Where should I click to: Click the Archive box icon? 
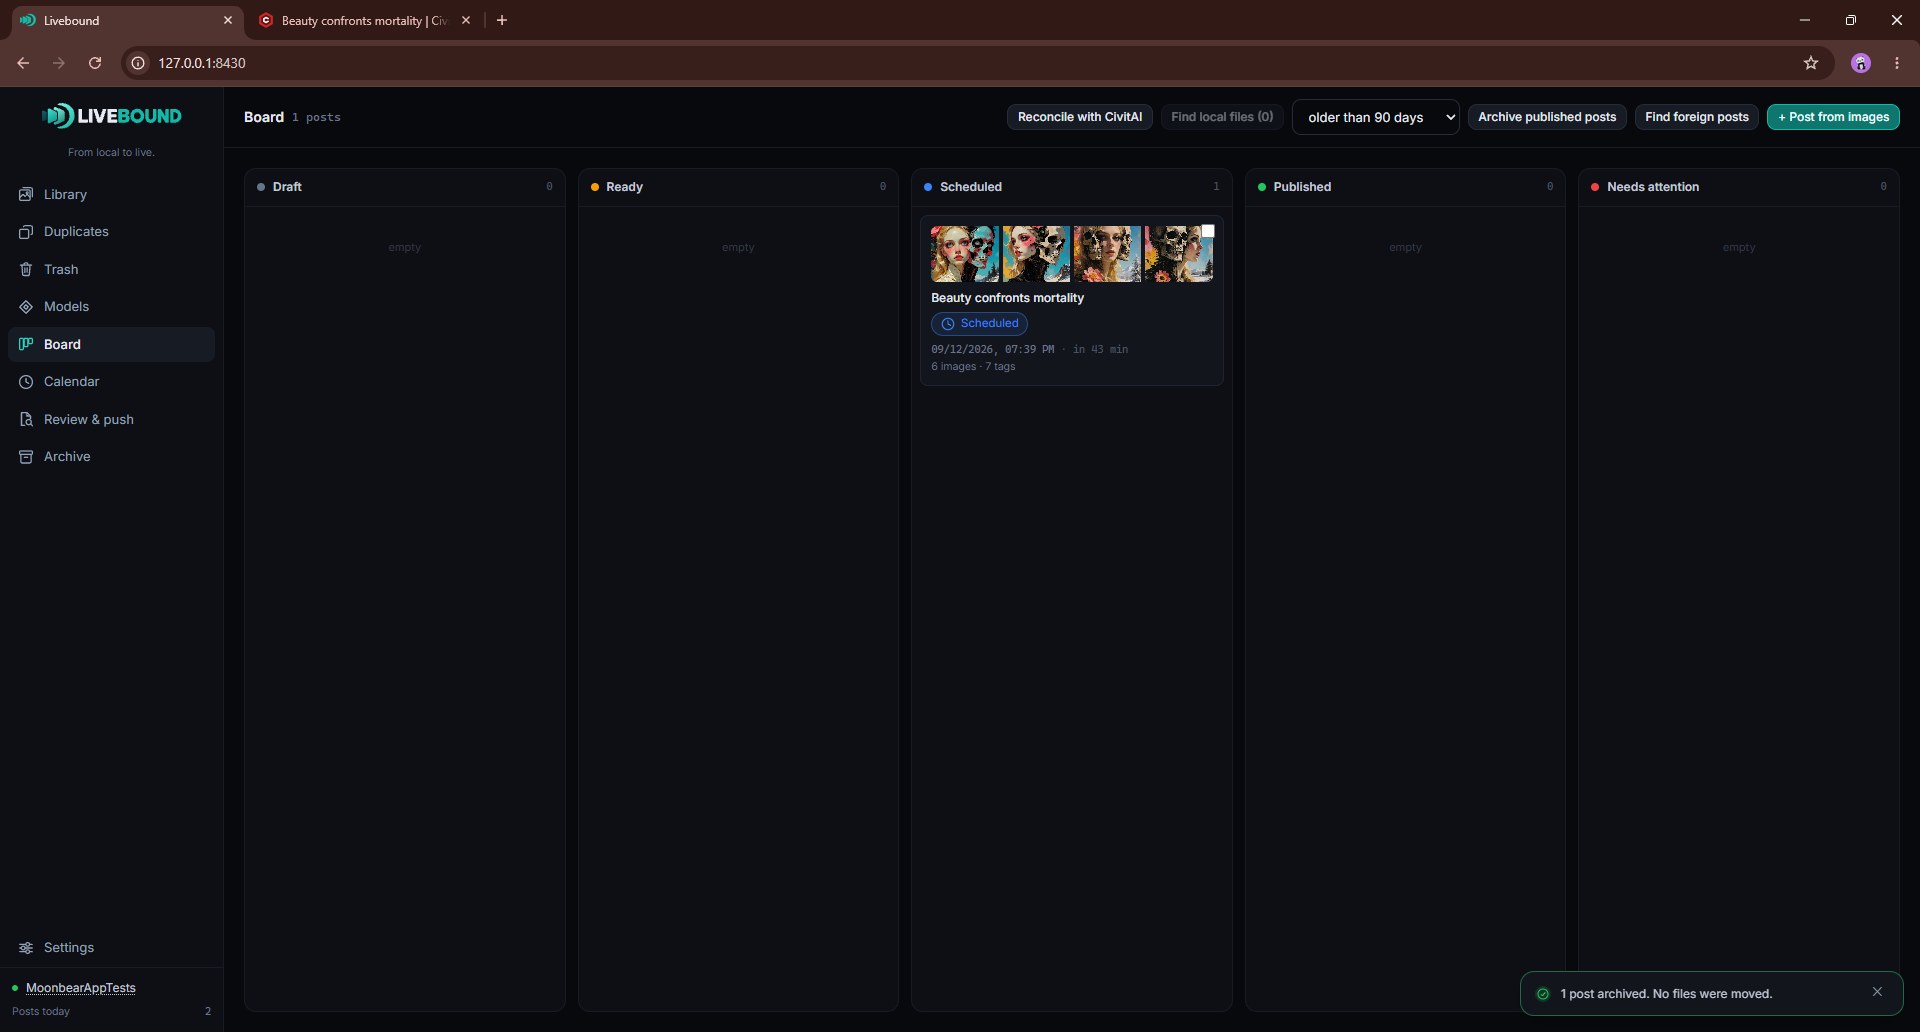click(26, 457)
